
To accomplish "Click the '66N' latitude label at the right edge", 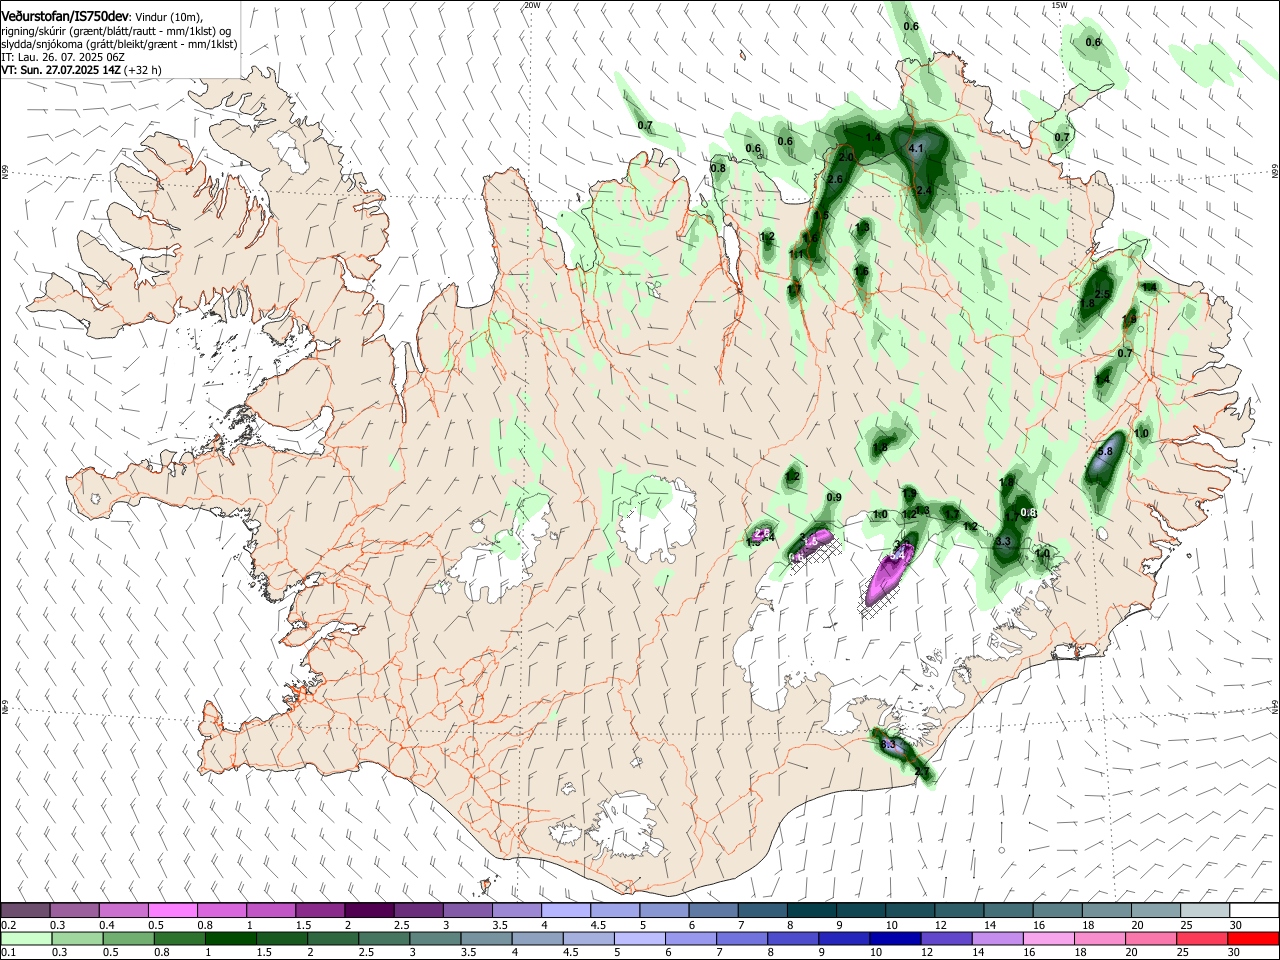I will 1275,171.
